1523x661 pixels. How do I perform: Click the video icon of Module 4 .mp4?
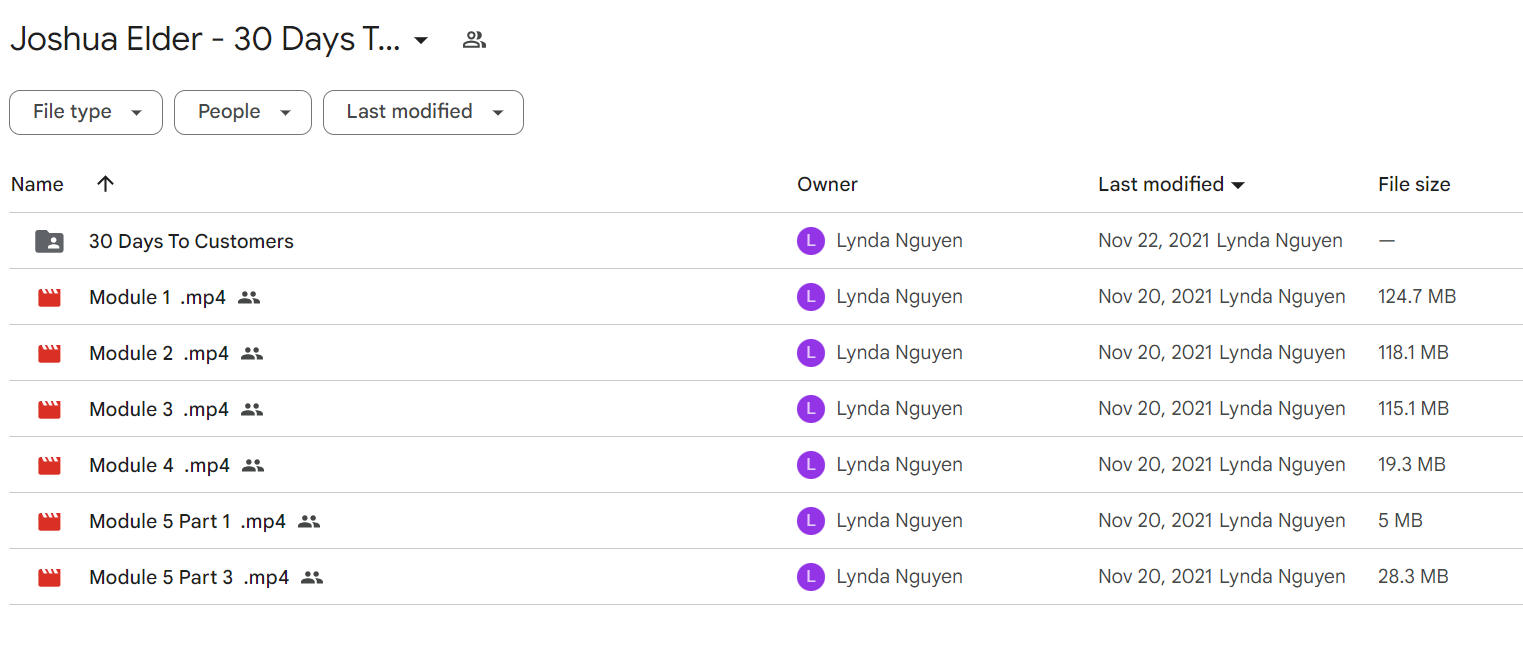49,465
